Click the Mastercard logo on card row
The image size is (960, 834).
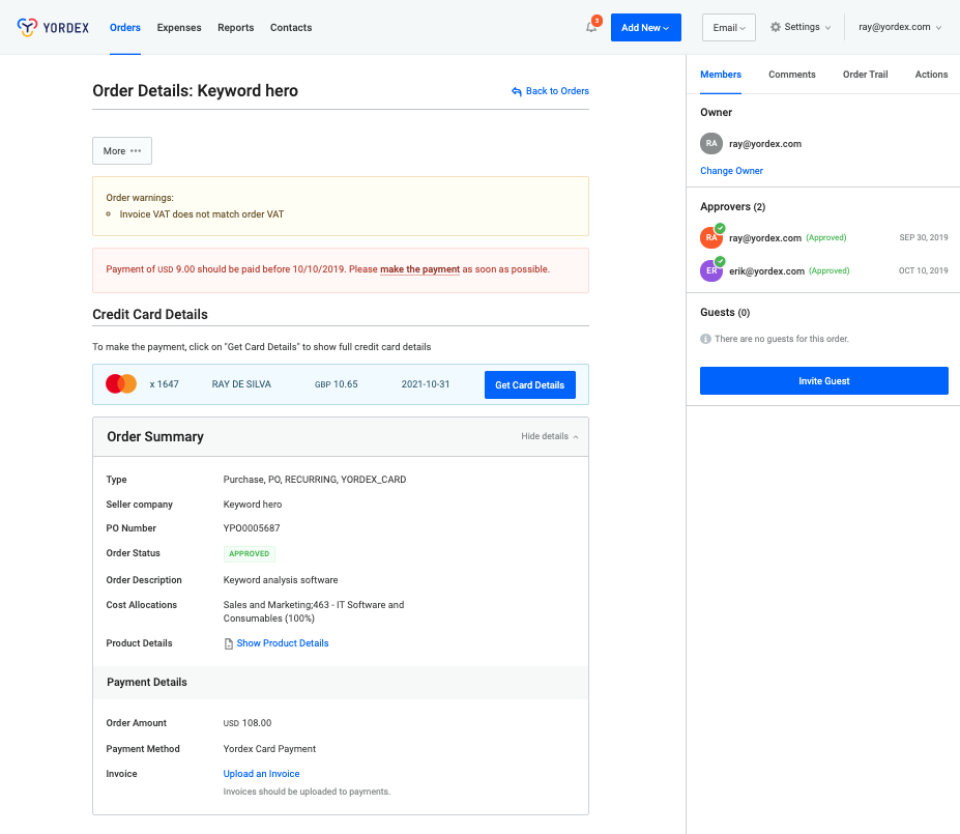click(x=121, y=384)
